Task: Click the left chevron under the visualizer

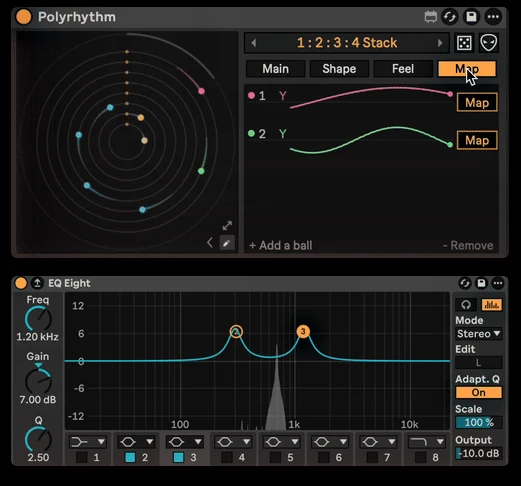Action: (210, 242)
